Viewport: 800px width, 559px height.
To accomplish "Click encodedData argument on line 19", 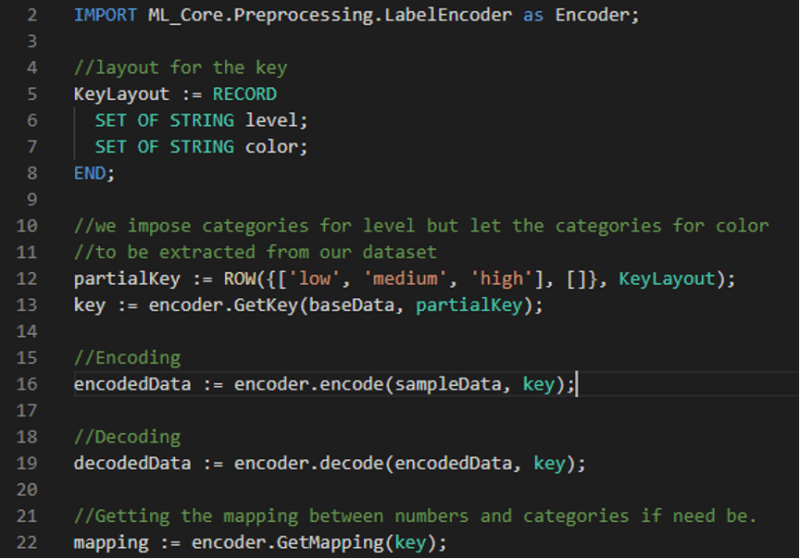I will pyautogui.click(x=453, y=463).
